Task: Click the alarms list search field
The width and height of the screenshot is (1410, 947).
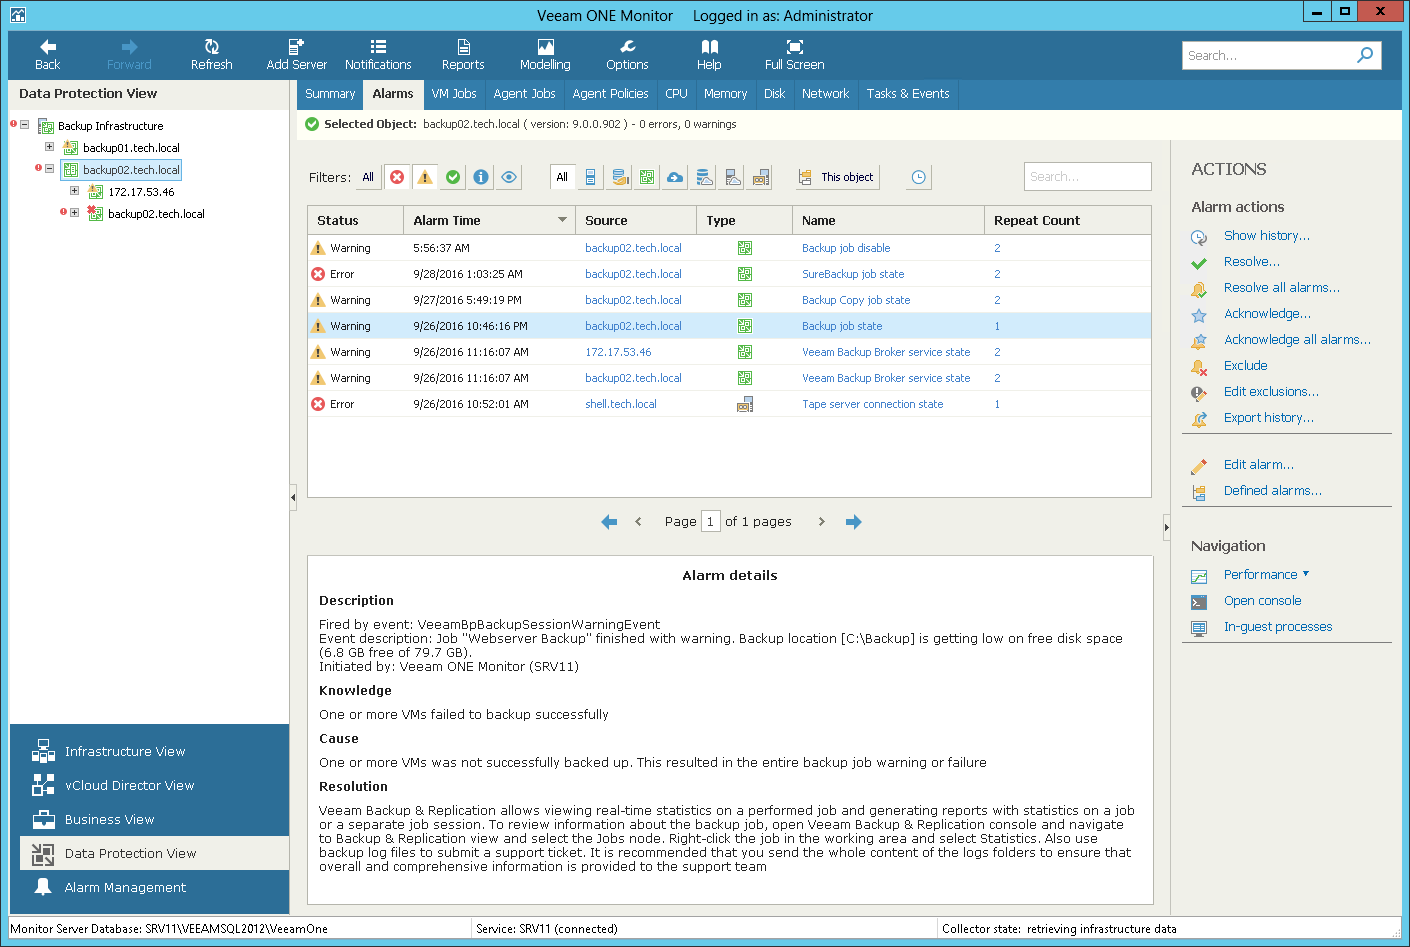Action: 1088,177
